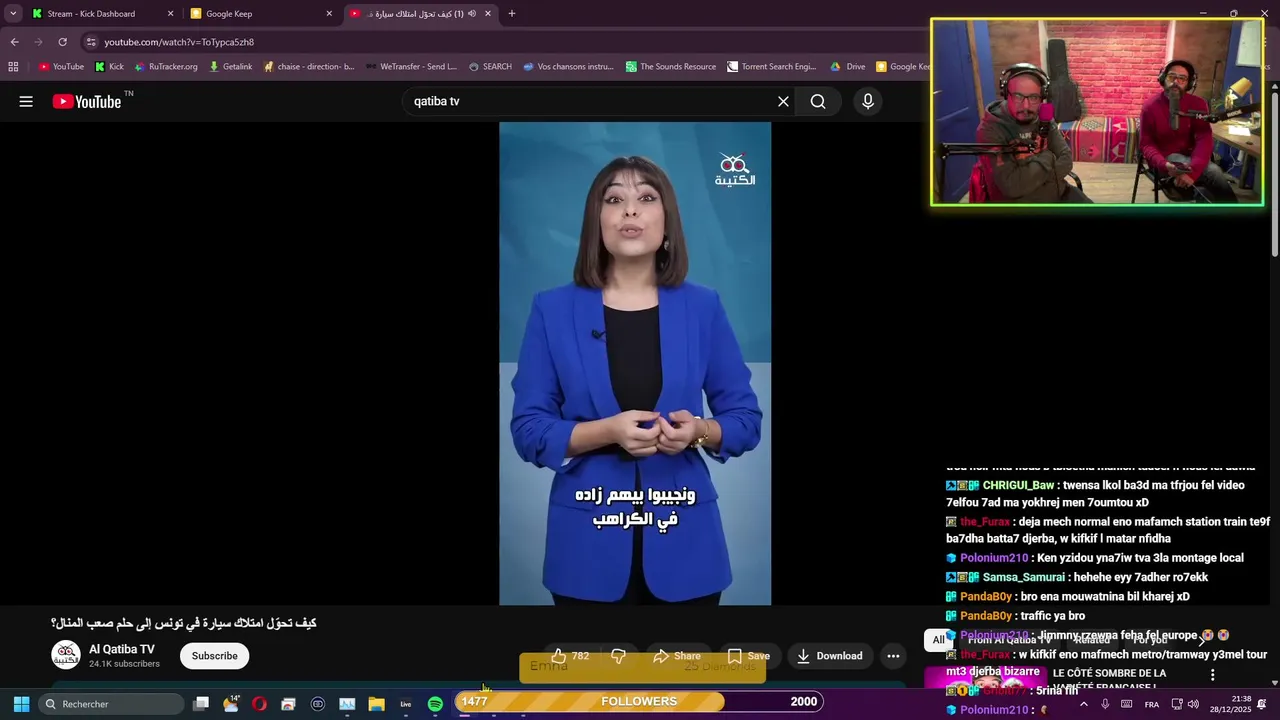Open a new browser tab

click(512, 14)
